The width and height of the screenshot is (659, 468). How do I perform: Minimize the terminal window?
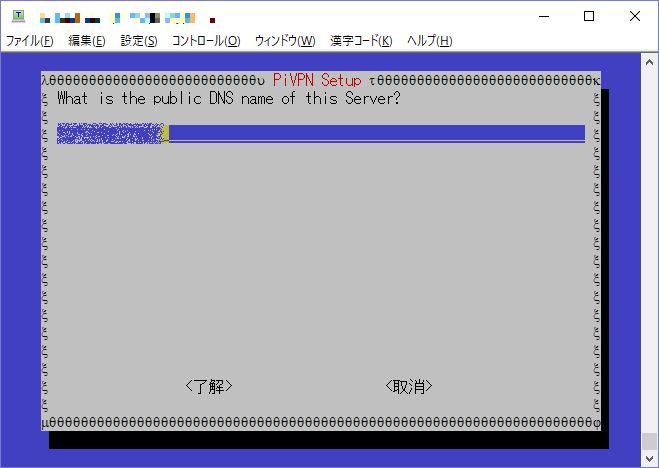(x=544, y=16)
